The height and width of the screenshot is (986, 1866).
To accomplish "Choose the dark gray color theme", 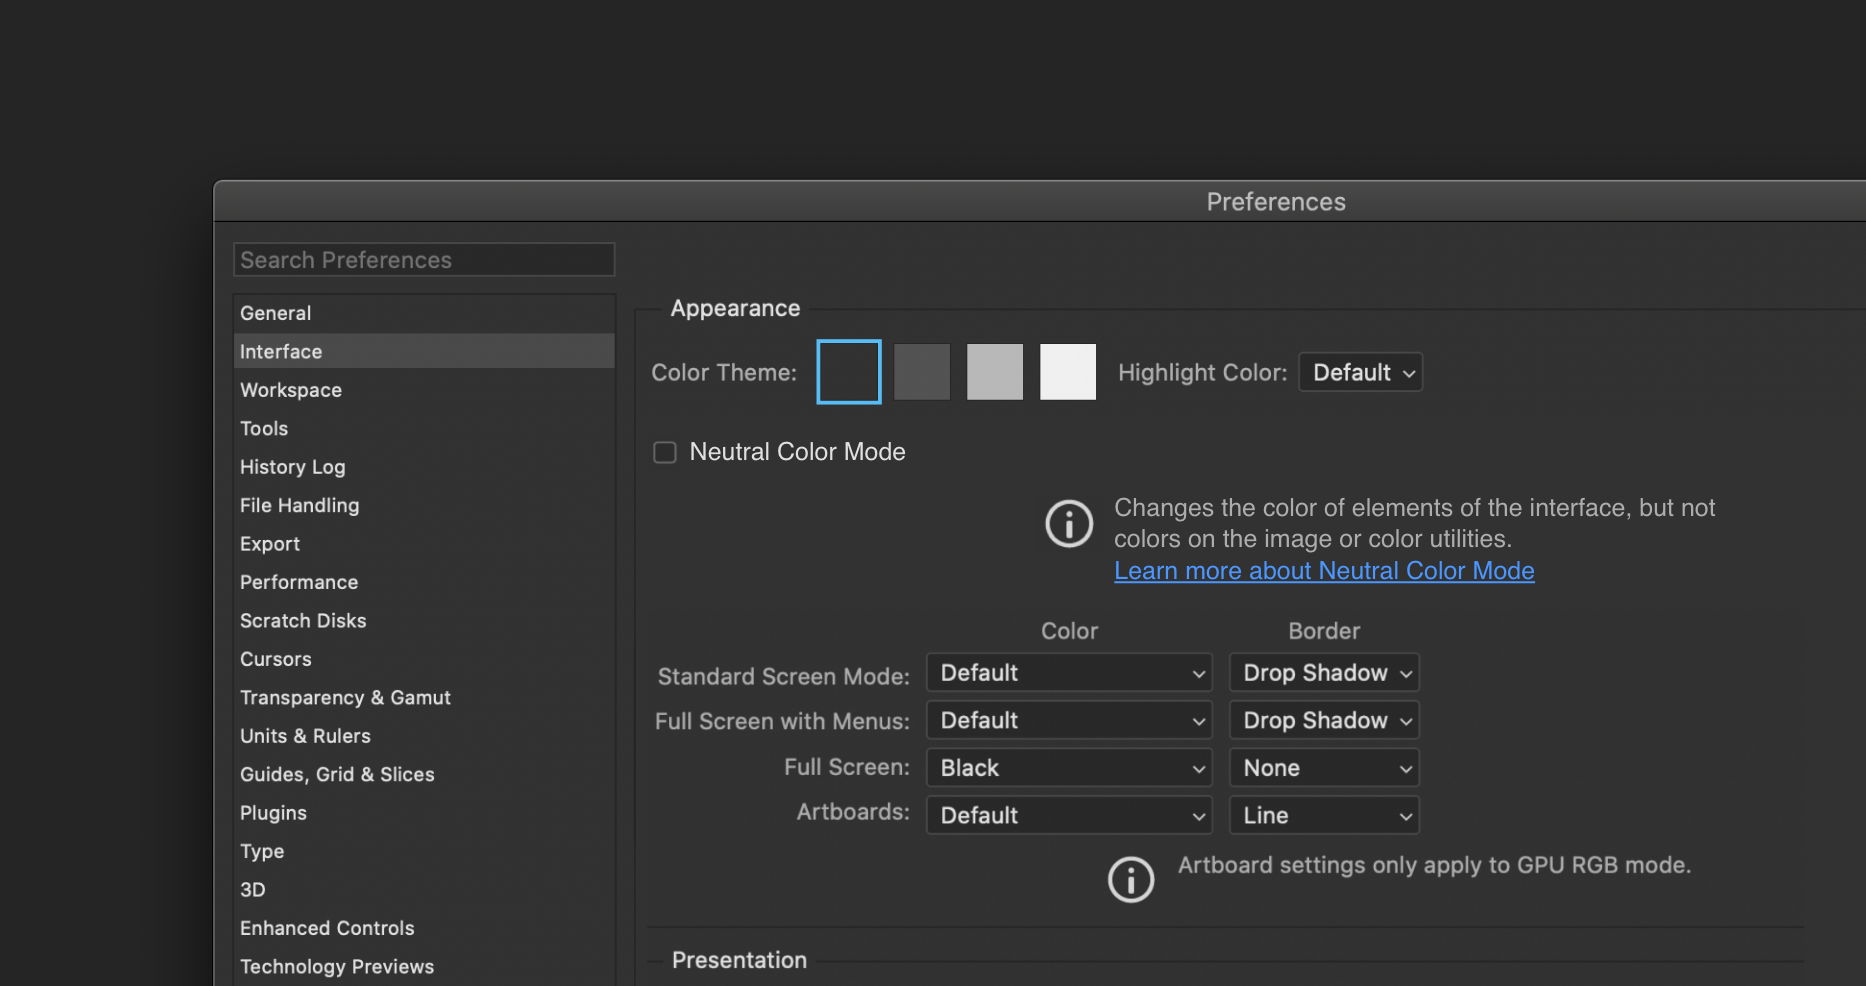I will coord(921,372).
